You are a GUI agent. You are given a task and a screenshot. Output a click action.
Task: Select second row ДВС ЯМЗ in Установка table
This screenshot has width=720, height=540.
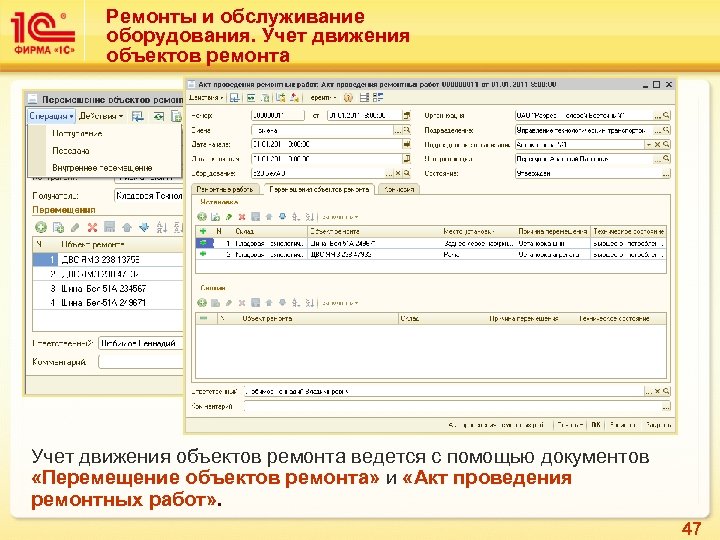click(x=431, y=254)
